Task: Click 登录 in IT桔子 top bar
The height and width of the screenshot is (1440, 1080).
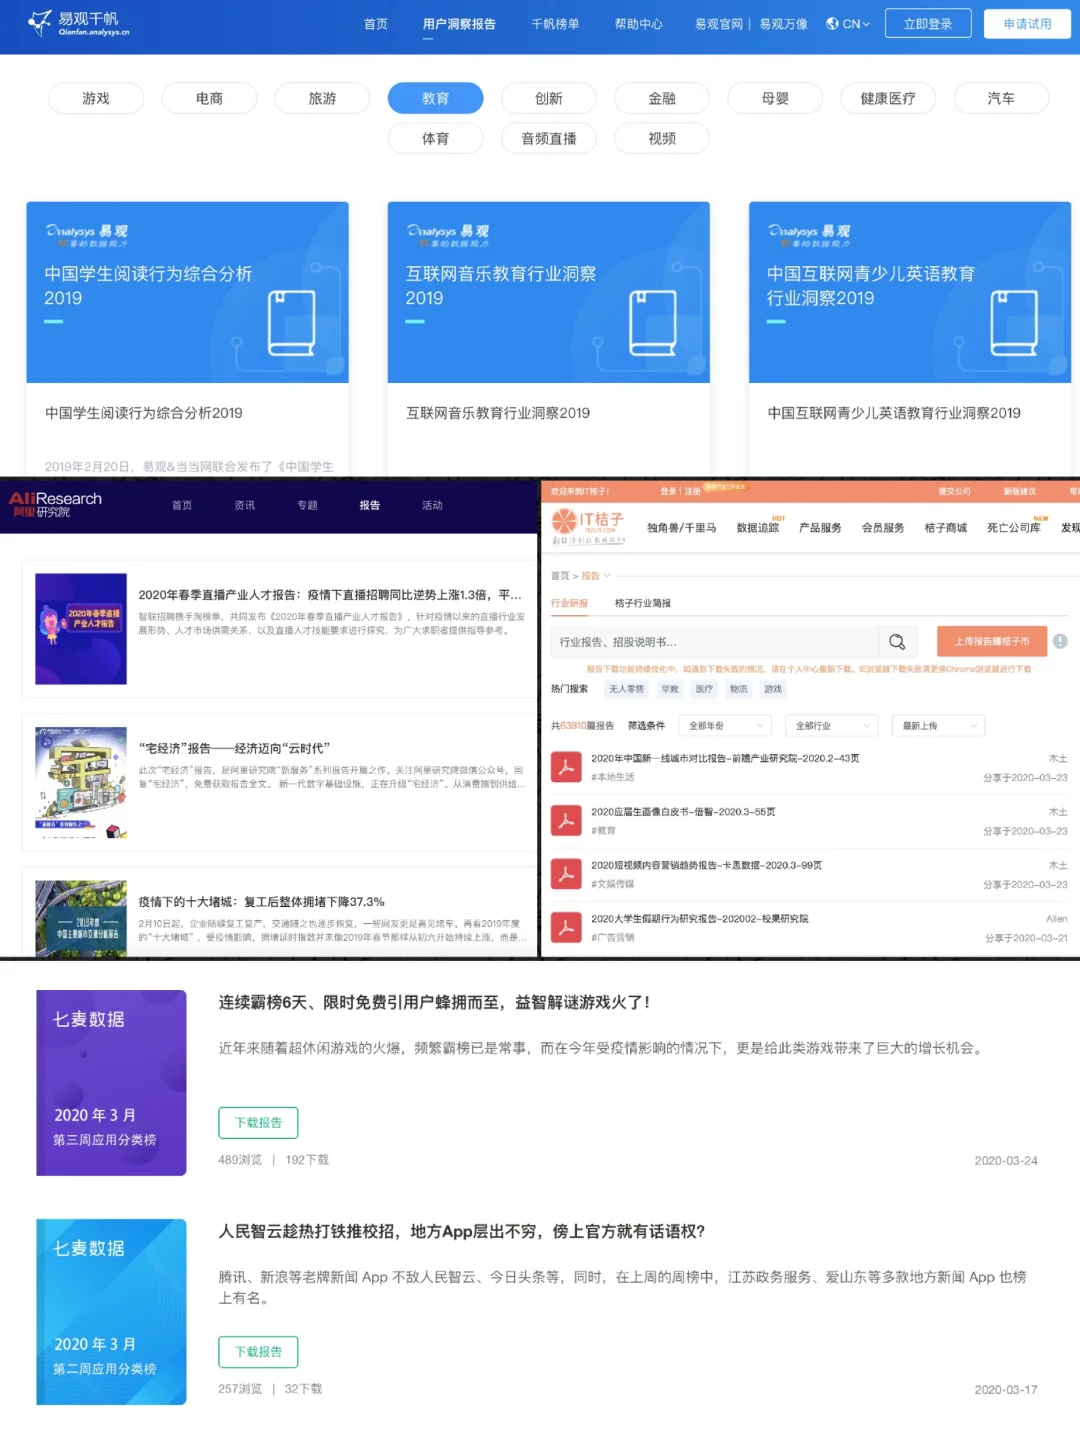Action: pos(668,491)
